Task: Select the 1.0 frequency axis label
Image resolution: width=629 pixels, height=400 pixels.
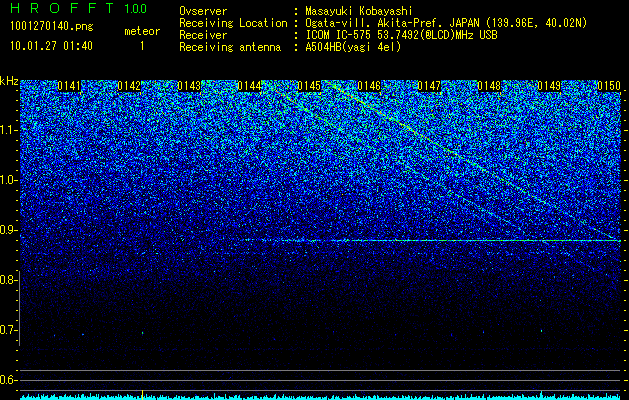Action: tap(9, 180)
